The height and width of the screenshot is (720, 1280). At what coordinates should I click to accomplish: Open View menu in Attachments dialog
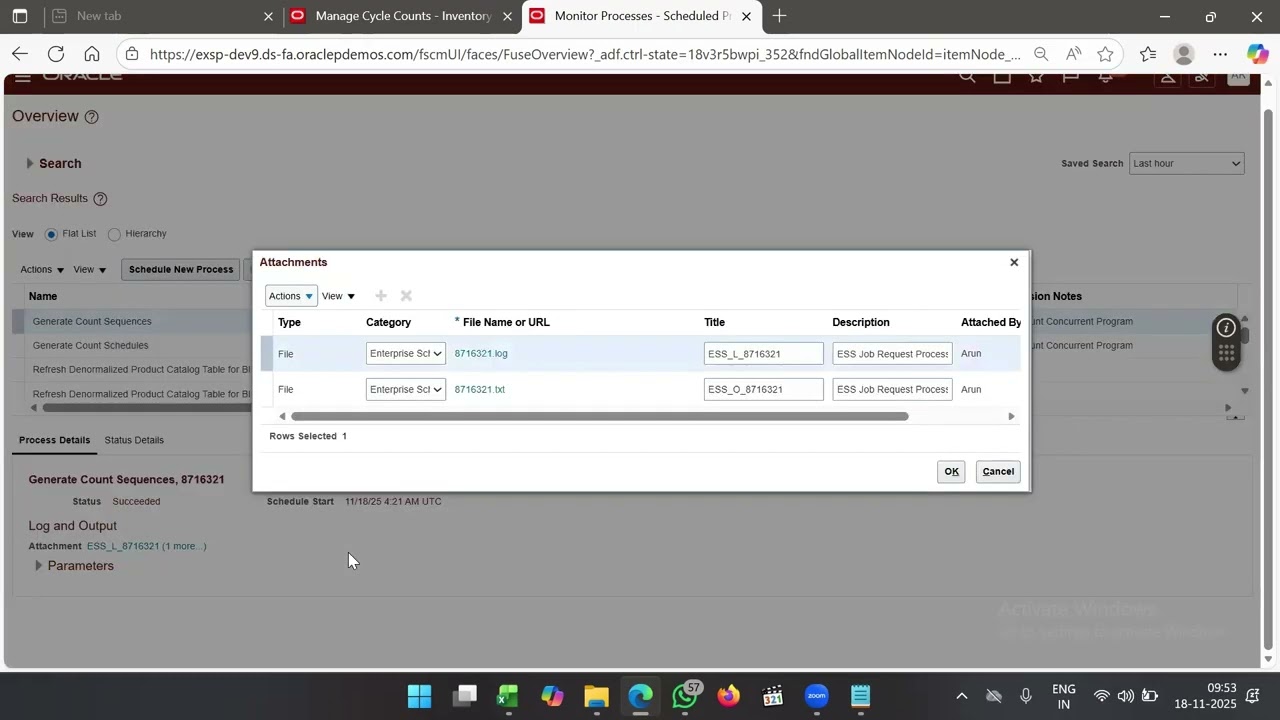[338, 296]
